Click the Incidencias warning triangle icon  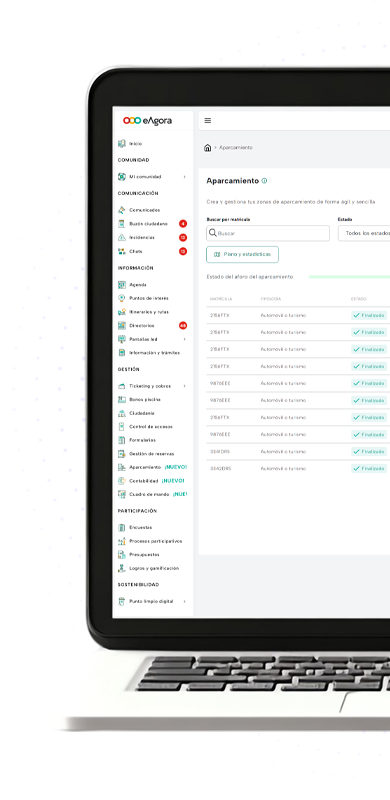point(121,237)
